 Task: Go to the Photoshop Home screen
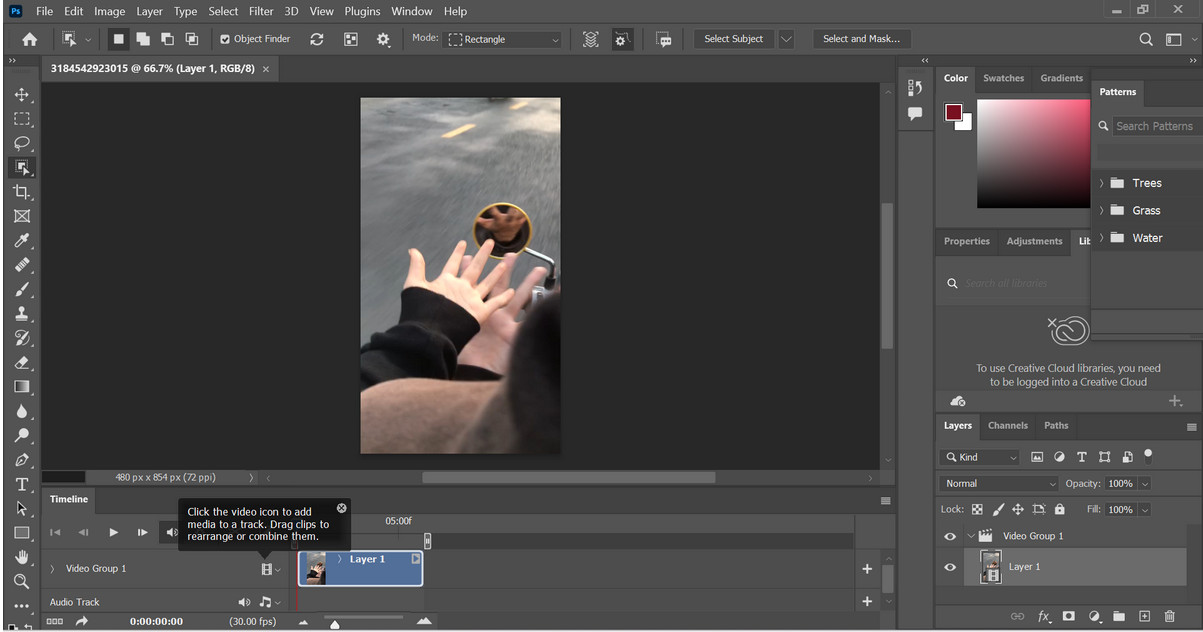29,39
